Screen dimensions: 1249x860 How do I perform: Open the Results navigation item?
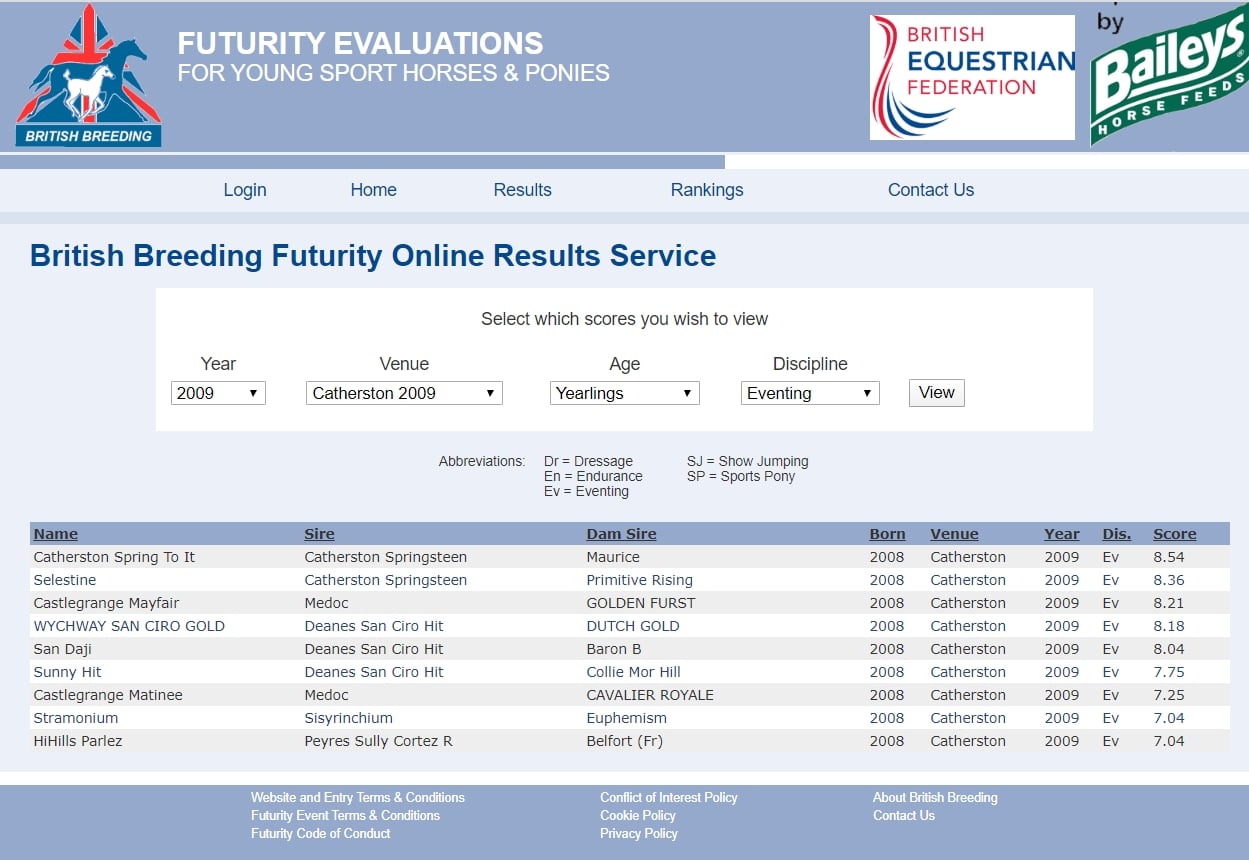(522, 190)
